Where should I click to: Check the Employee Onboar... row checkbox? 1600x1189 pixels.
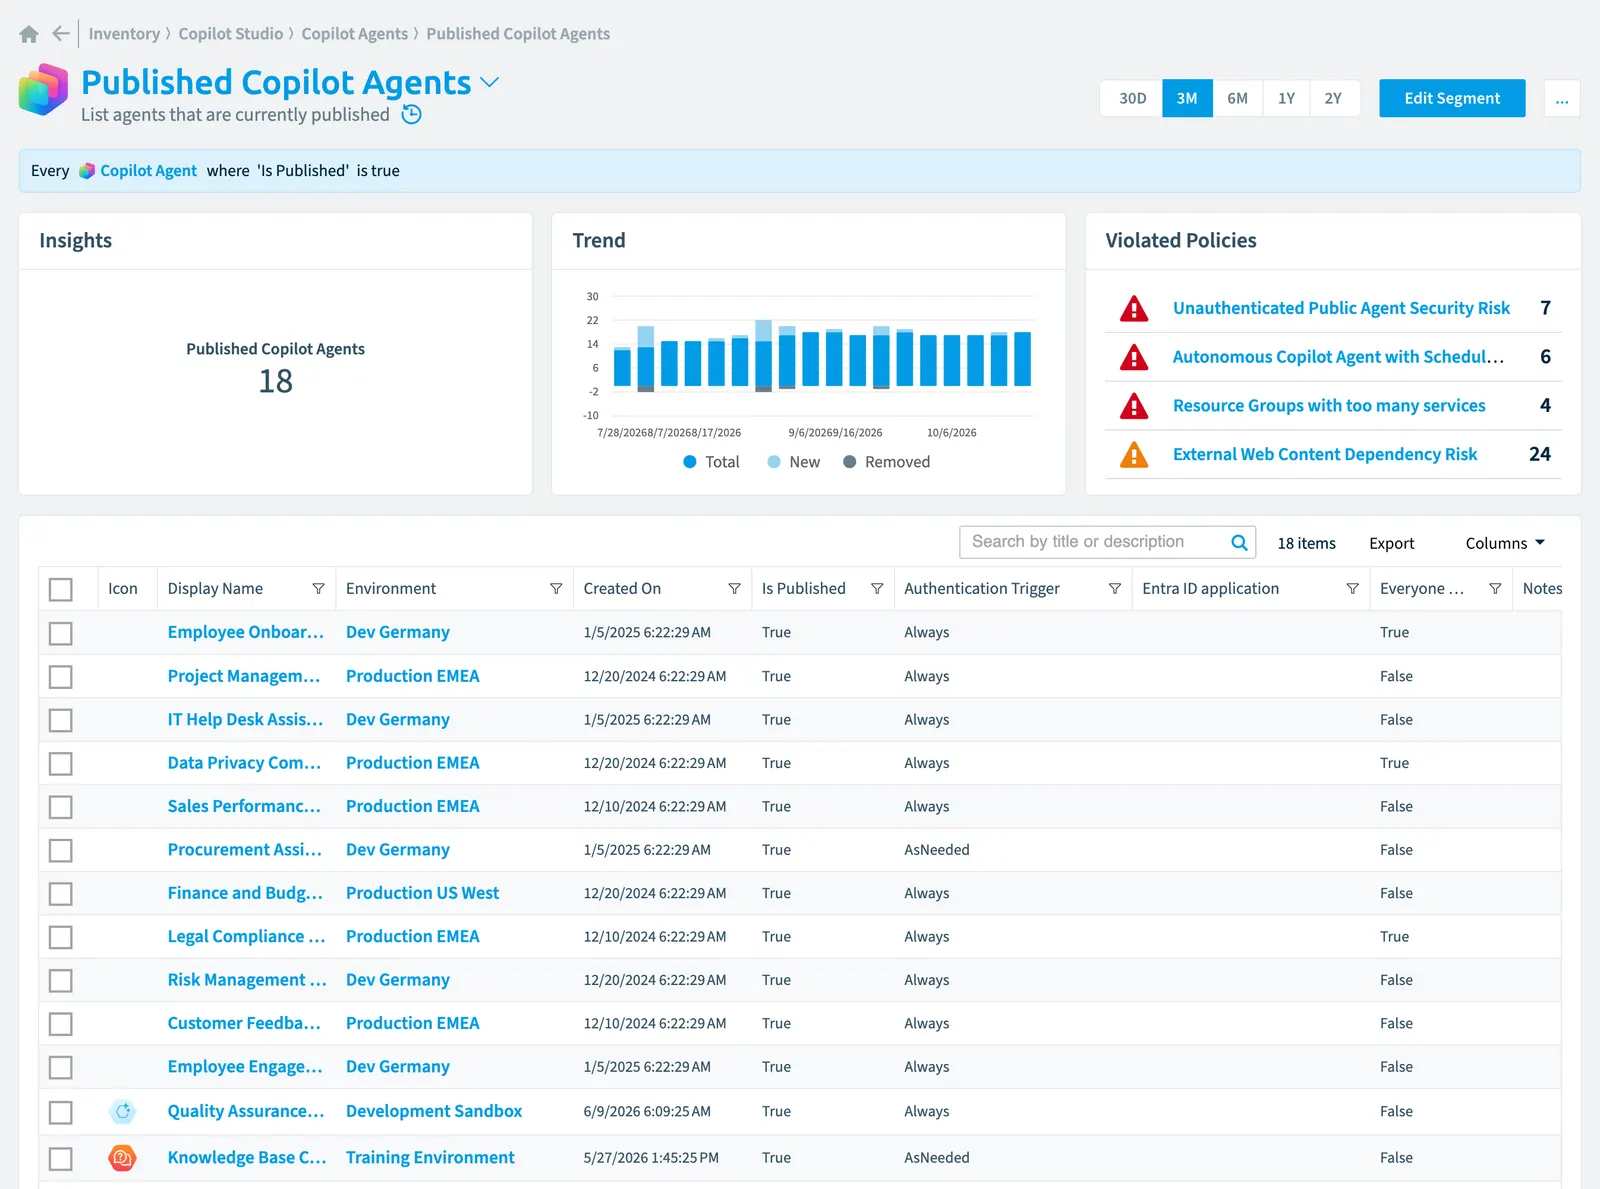pos(61,633)
